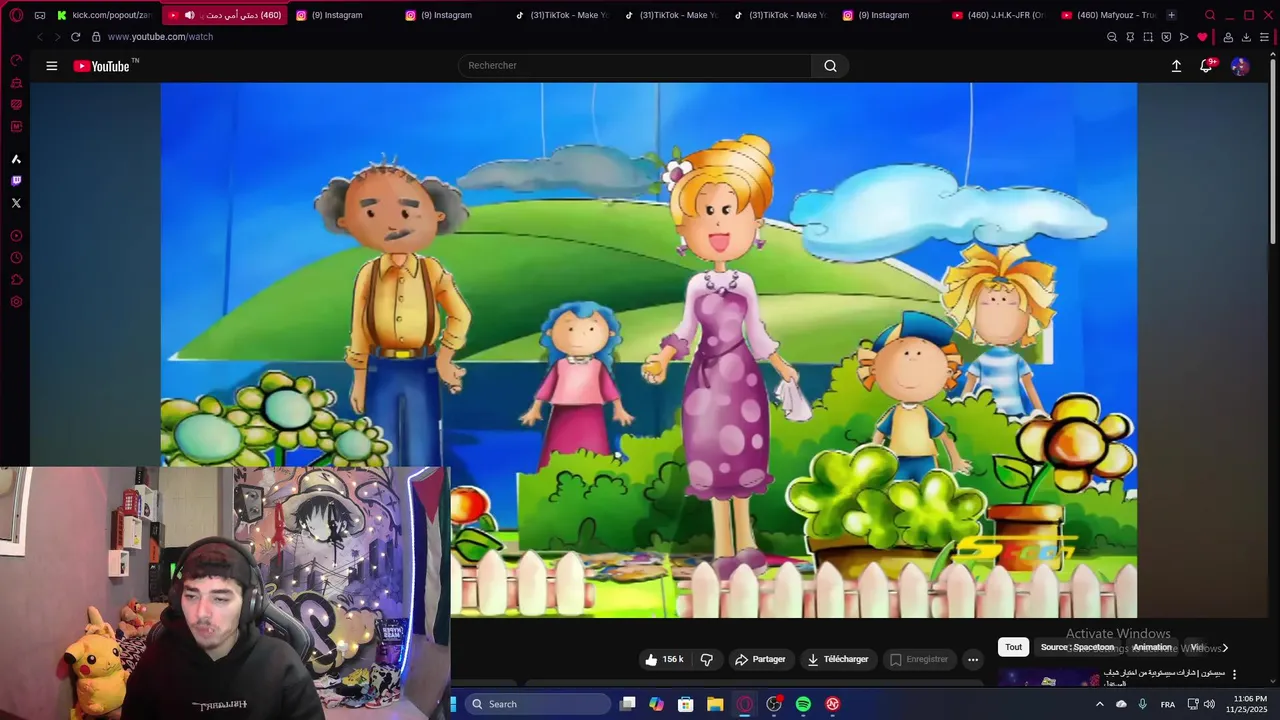Open the volume icon in system tray
This screenshot has height=720, width=1280.
tap(1209, 704)
